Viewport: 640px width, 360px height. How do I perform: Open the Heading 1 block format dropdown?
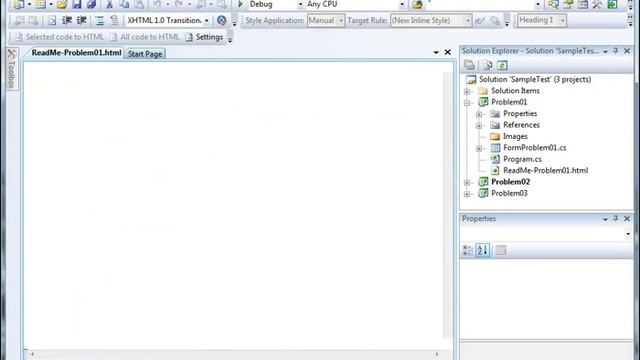point(562,20)
